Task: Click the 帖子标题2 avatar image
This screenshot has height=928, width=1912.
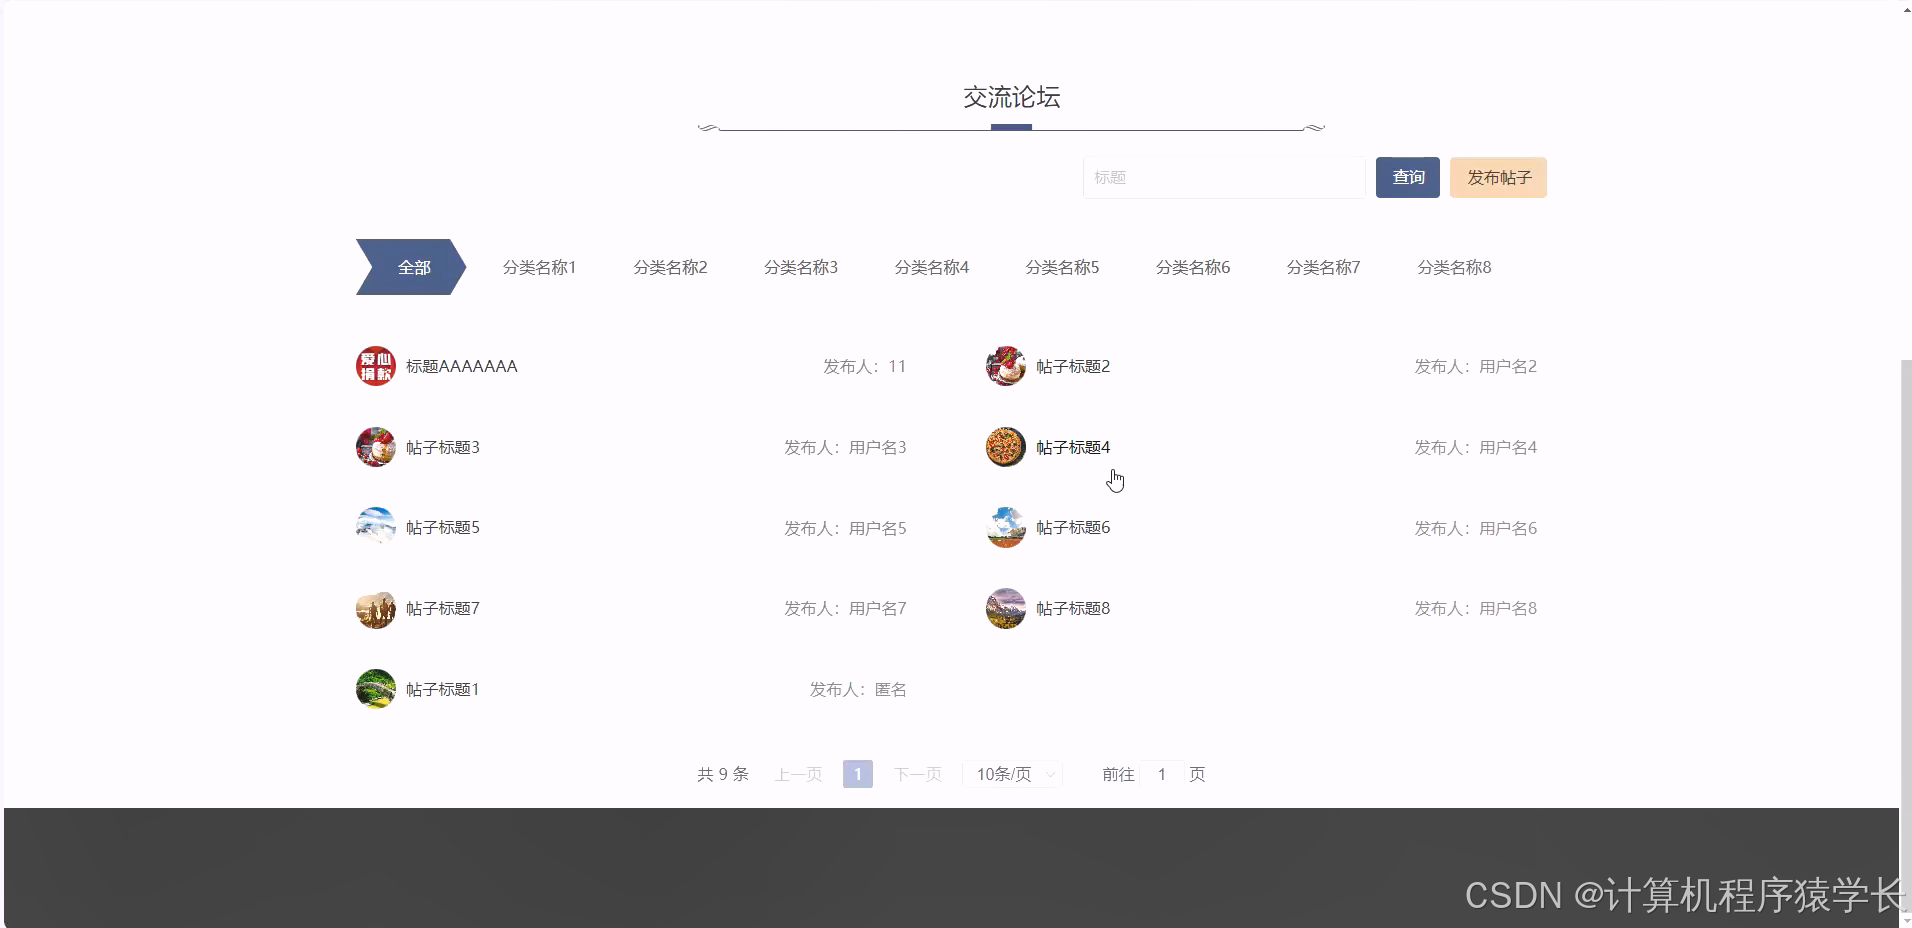Action: tap(1006, 365)
